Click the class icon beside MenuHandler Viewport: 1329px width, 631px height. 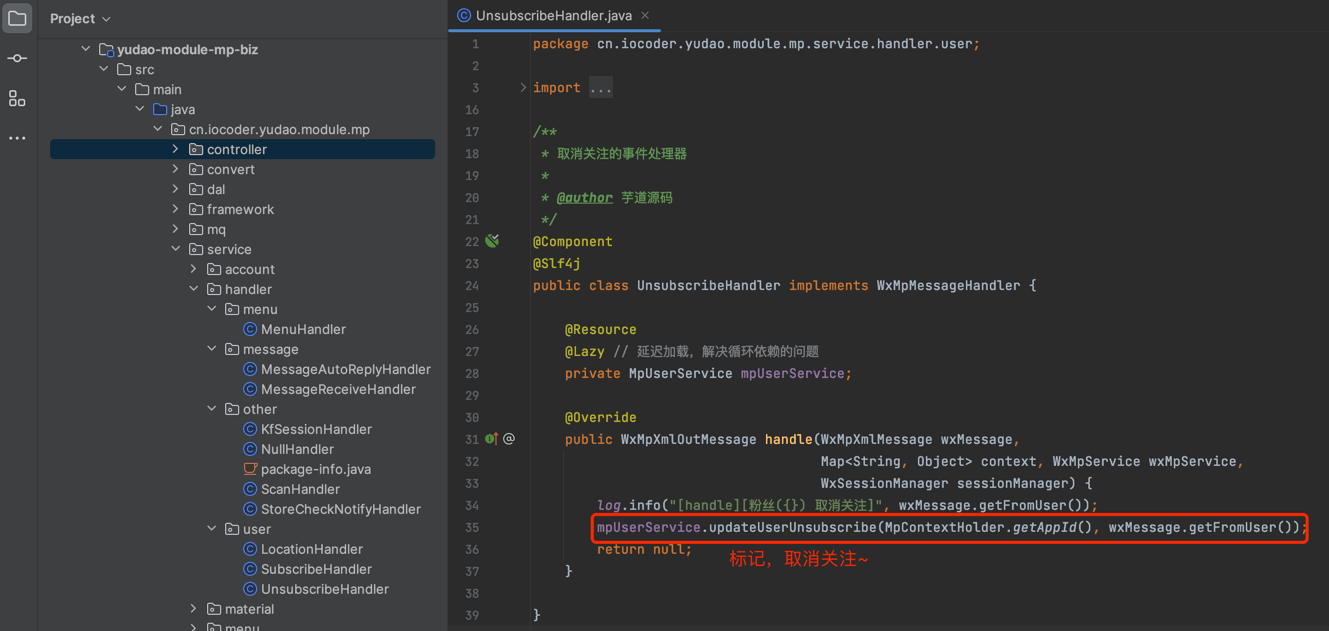click(250, 329)
